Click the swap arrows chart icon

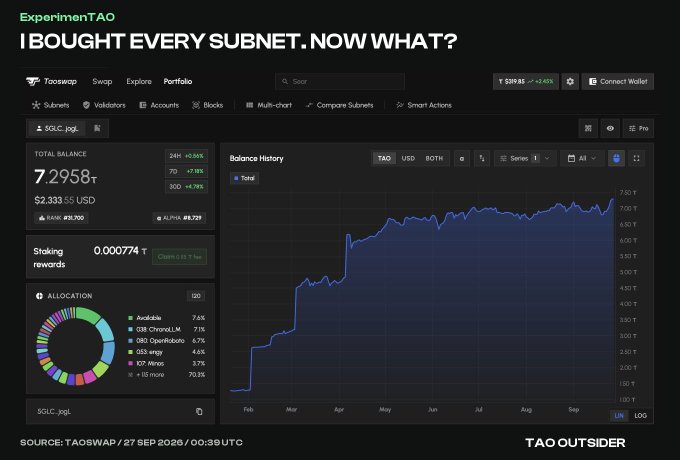point(482,159)
